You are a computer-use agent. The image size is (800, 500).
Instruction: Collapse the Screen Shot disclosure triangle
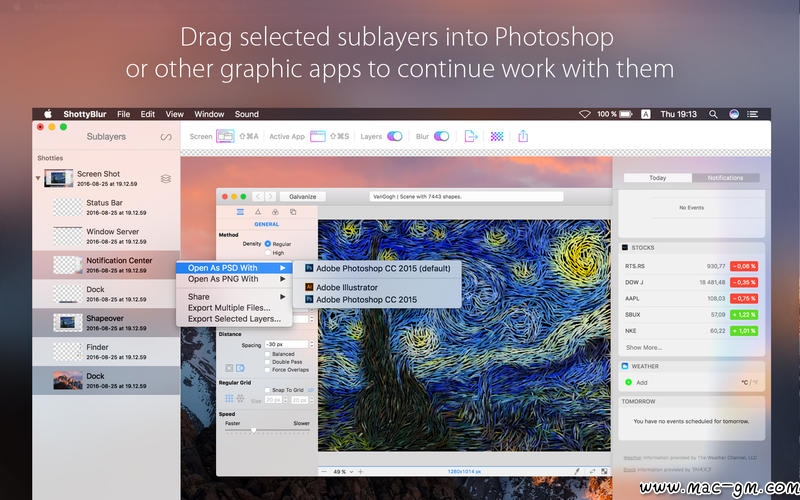click(38, 178)
